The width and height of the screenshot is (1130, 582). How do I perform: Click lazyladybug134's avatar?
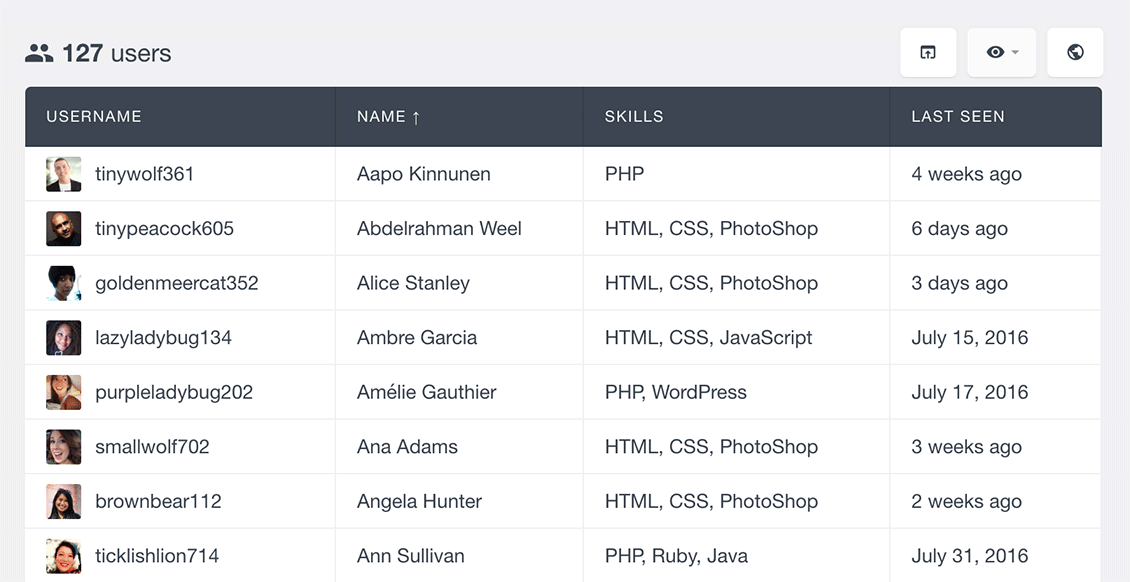pos(63,338)
